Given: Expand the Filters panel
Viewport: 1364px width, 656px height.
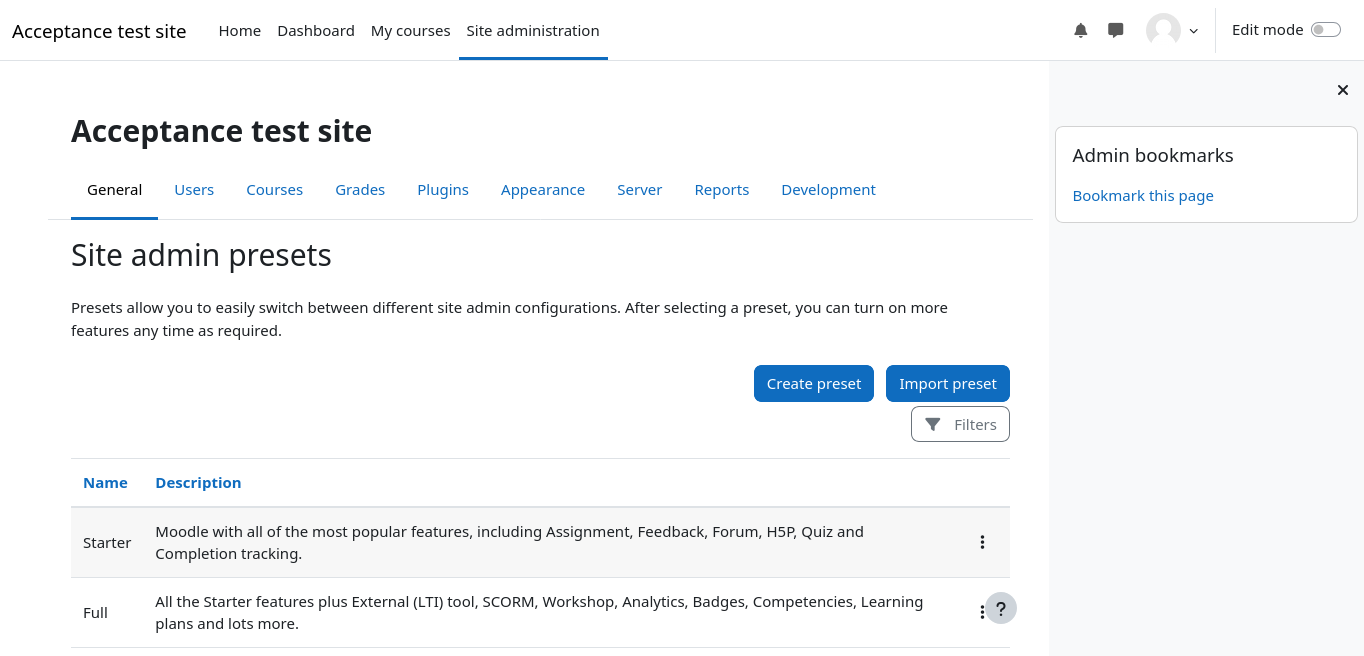Looking at the screenshot, I should [x=960, y=424].
